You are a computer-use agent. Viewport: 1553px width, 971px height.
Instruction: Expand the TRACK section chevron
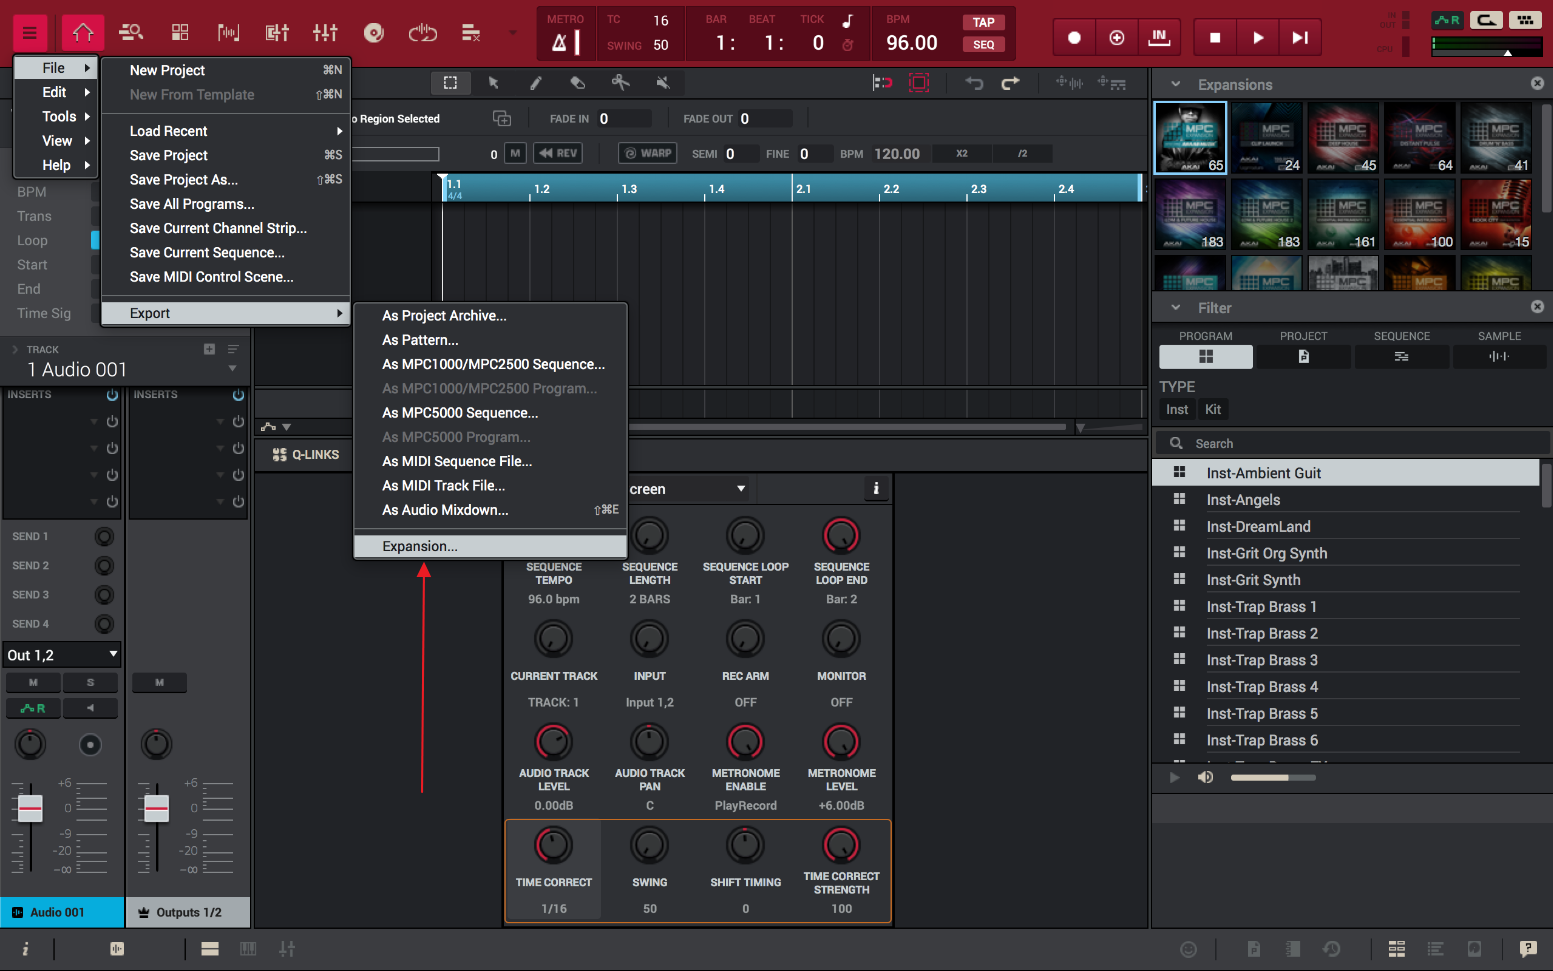(15, 350)
